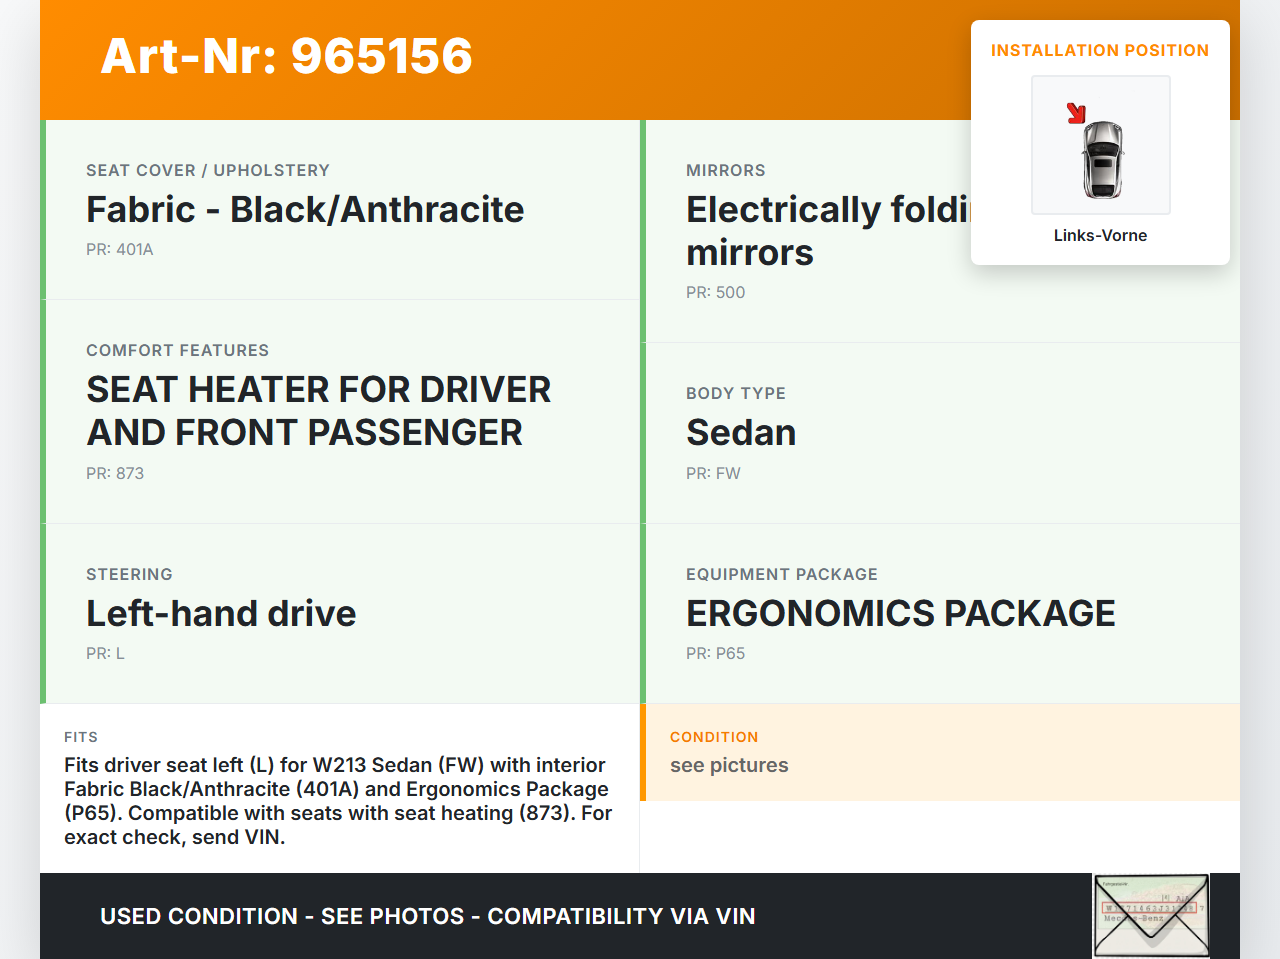Click the PR: 500 mirrors code
Image resolution: width=1280 pixels, height=959 pixels.
click(715, 292)
